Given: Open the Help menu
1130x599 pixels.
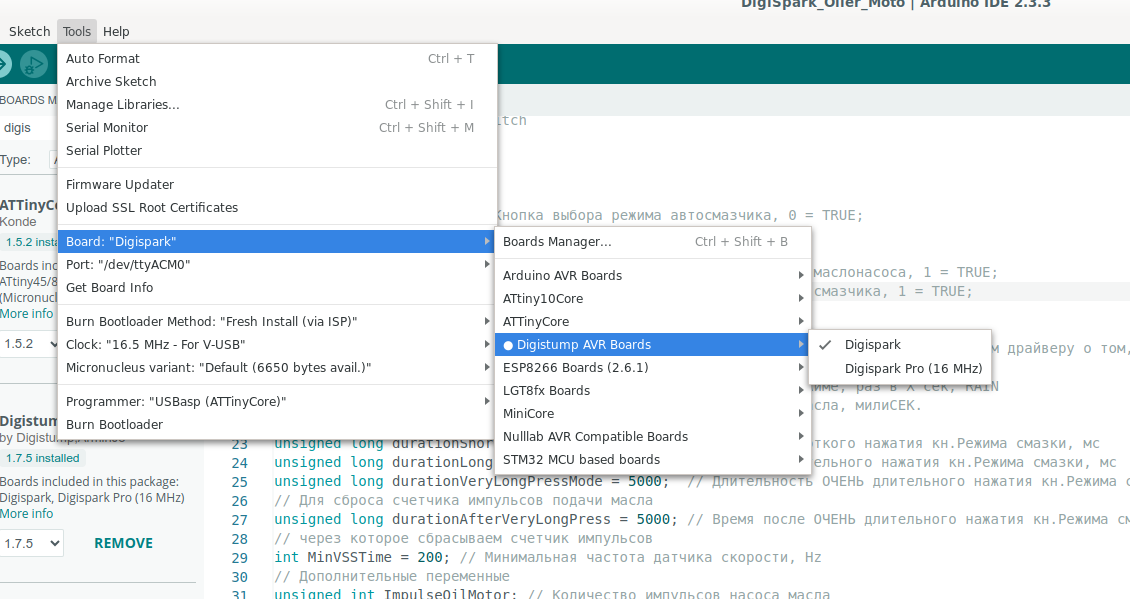Looking at the screenshot, I should pos(116,32).
